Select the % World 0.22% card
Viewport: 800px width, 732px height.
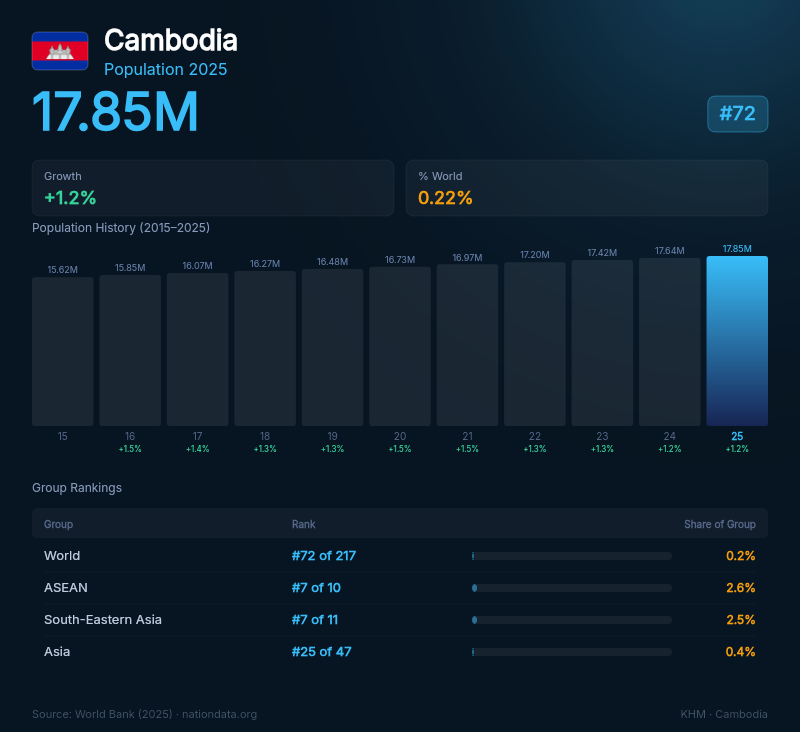click(x=587, y=188)
